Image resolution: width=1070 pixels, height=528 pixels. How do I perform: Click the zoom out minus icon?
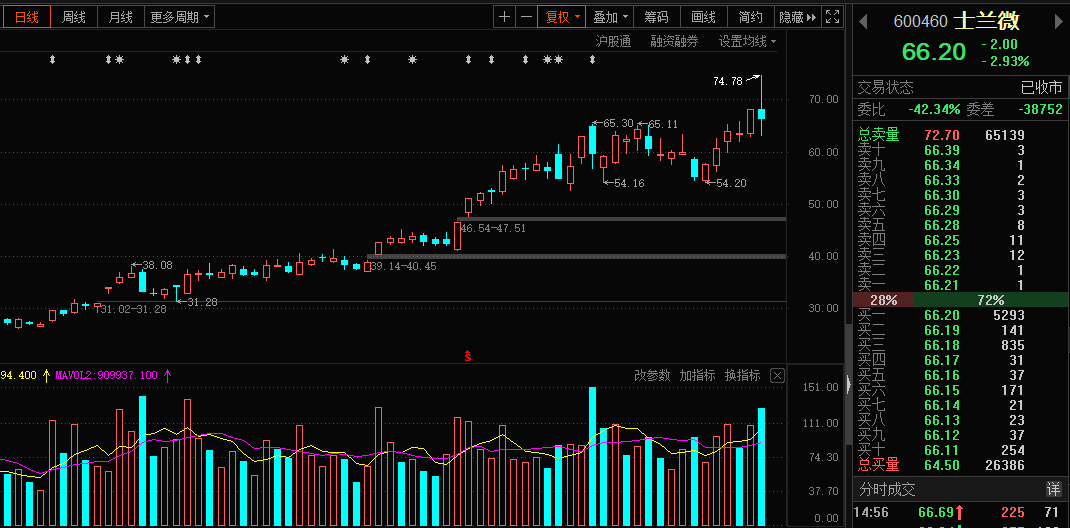[x=526, y=17]
